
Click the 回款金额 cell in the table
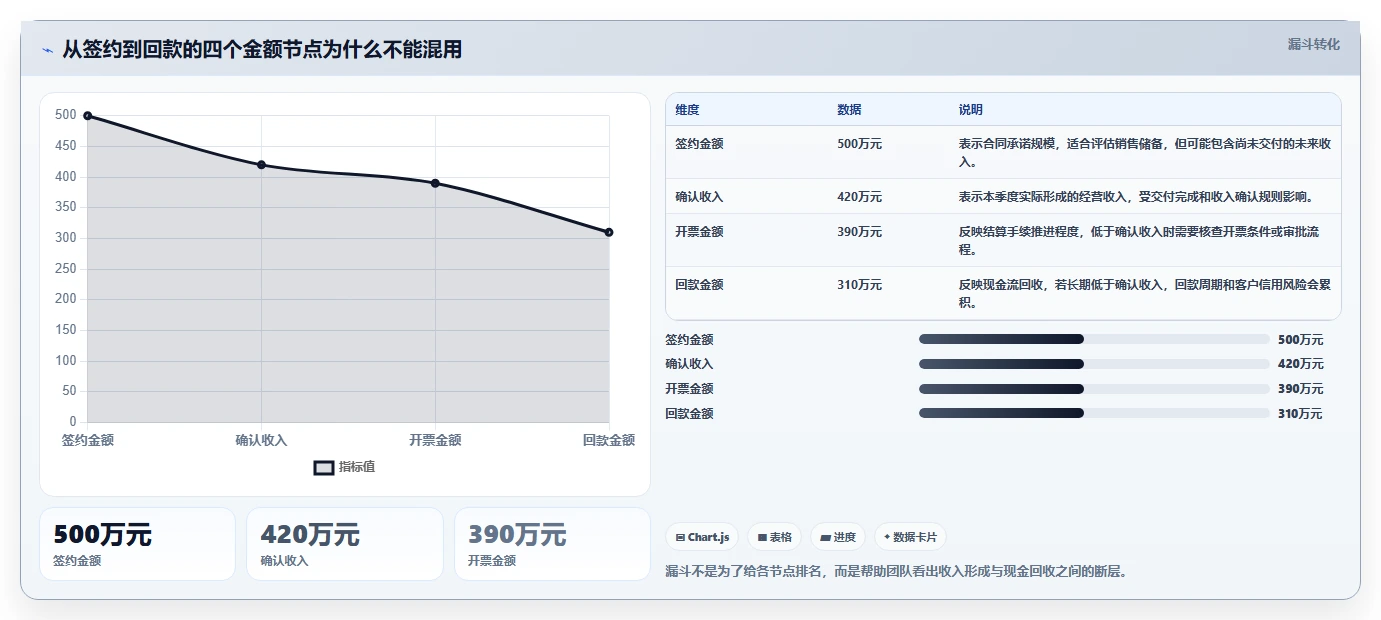[x=699, y=285]
